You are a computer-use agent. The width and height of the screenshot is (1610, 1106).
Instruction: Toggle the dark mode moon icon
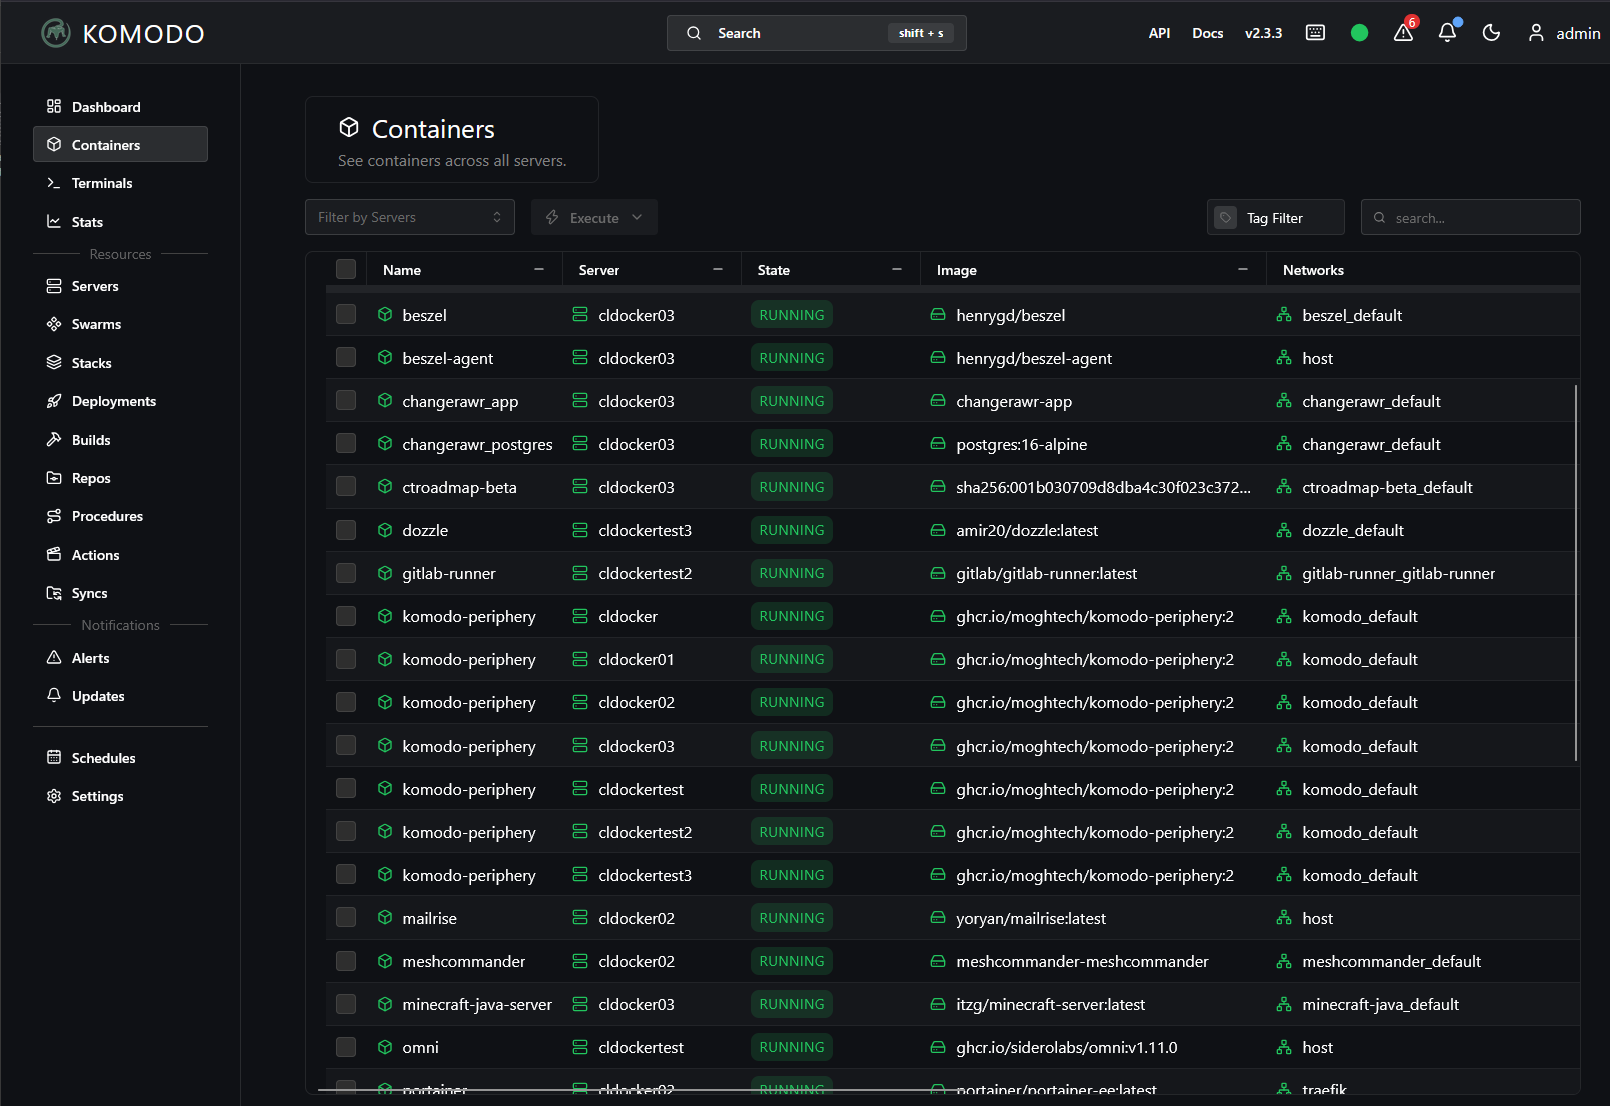tap(1491, 33)
